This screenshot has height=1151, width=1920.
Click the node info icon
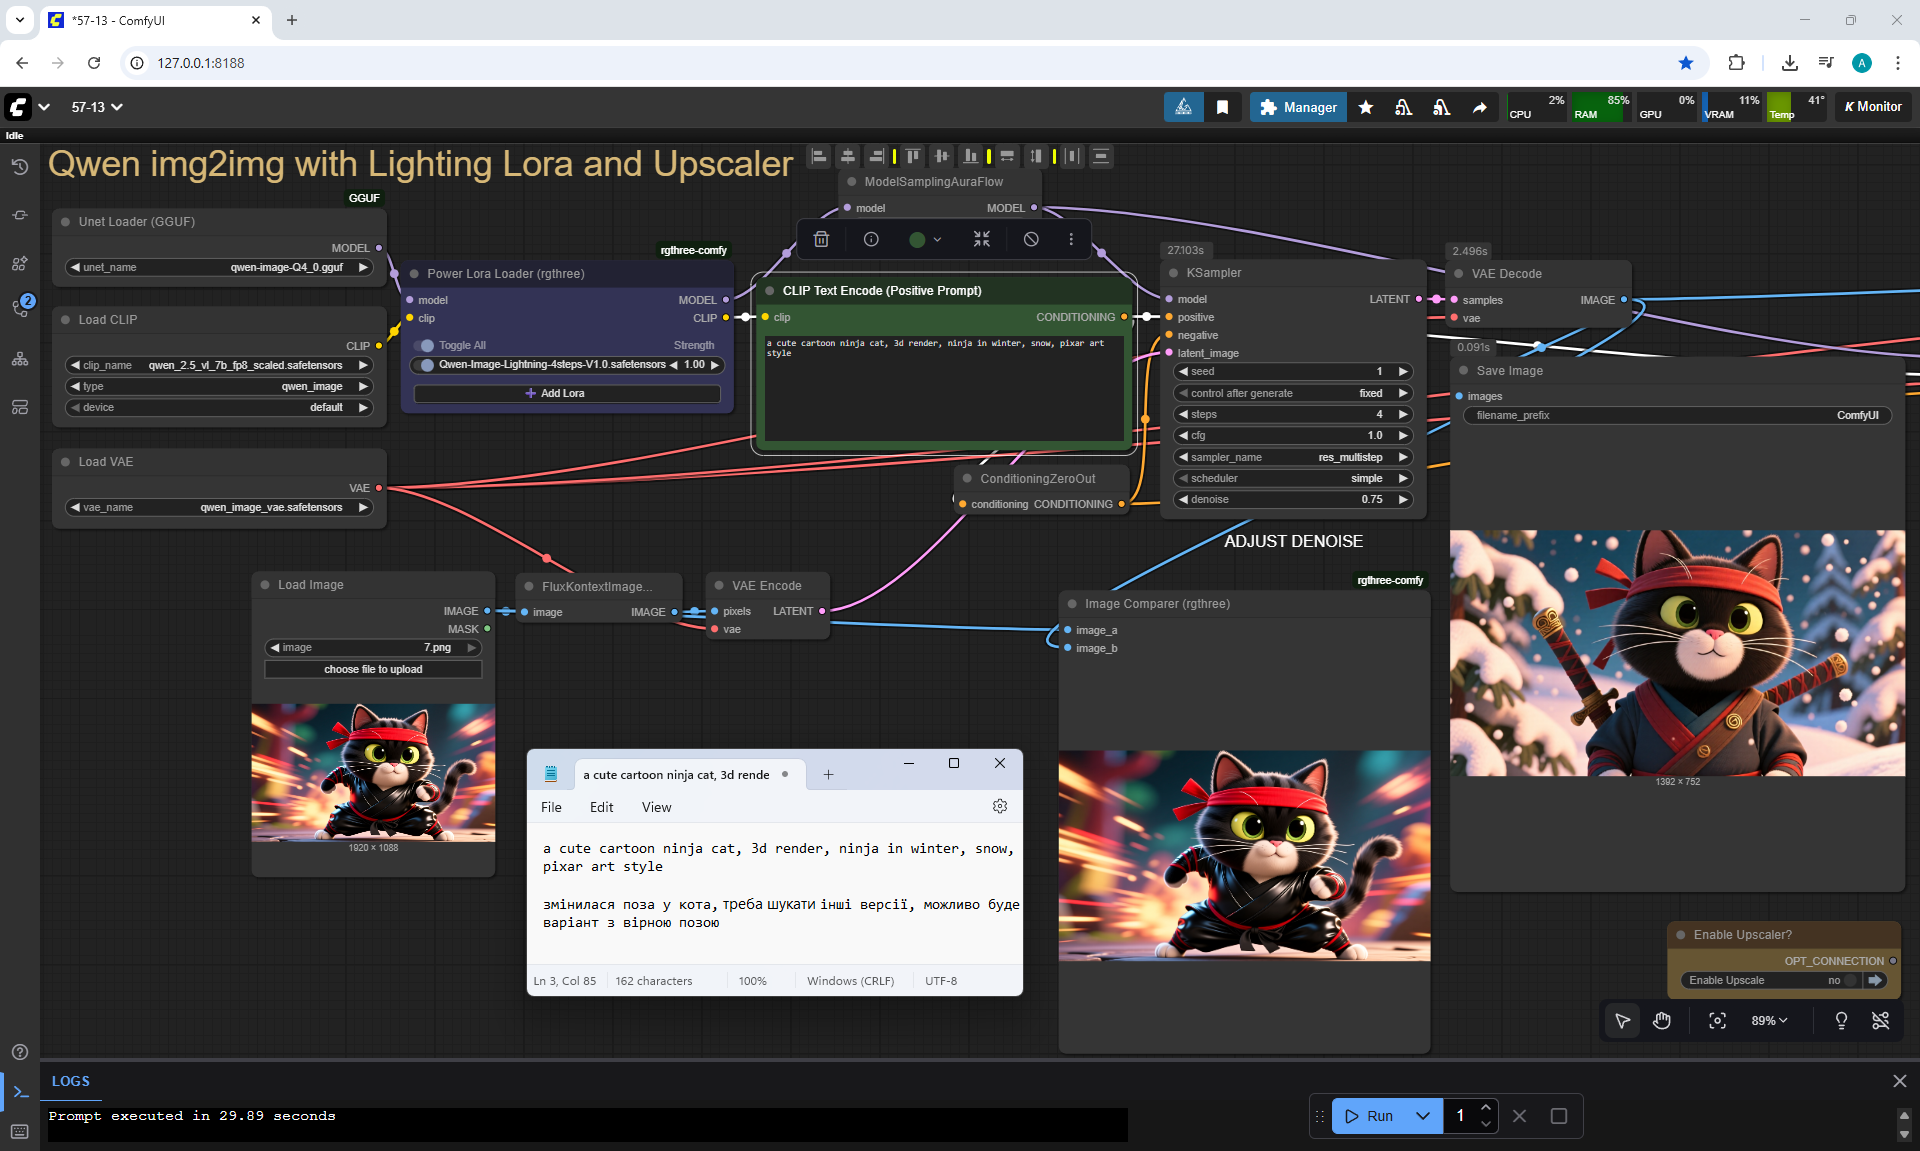871,239
